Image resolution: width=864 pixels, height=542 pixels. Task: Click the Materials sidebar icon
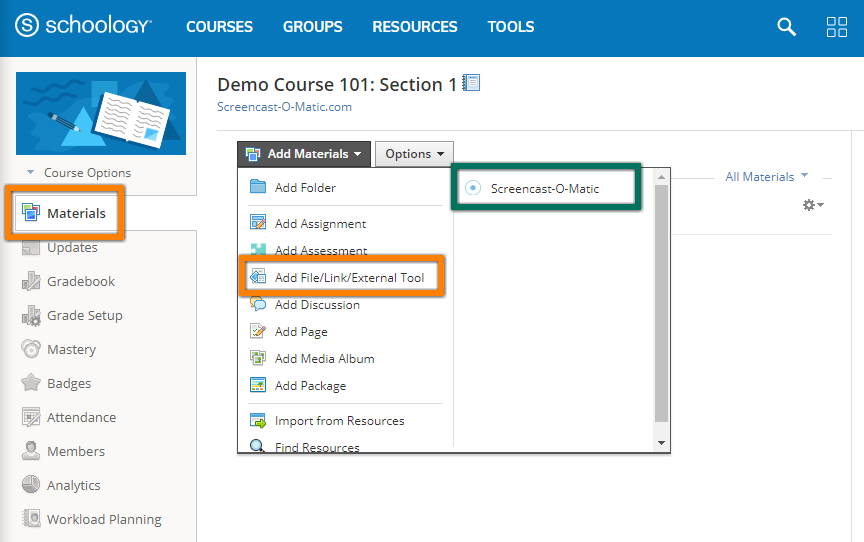[31, 213]
